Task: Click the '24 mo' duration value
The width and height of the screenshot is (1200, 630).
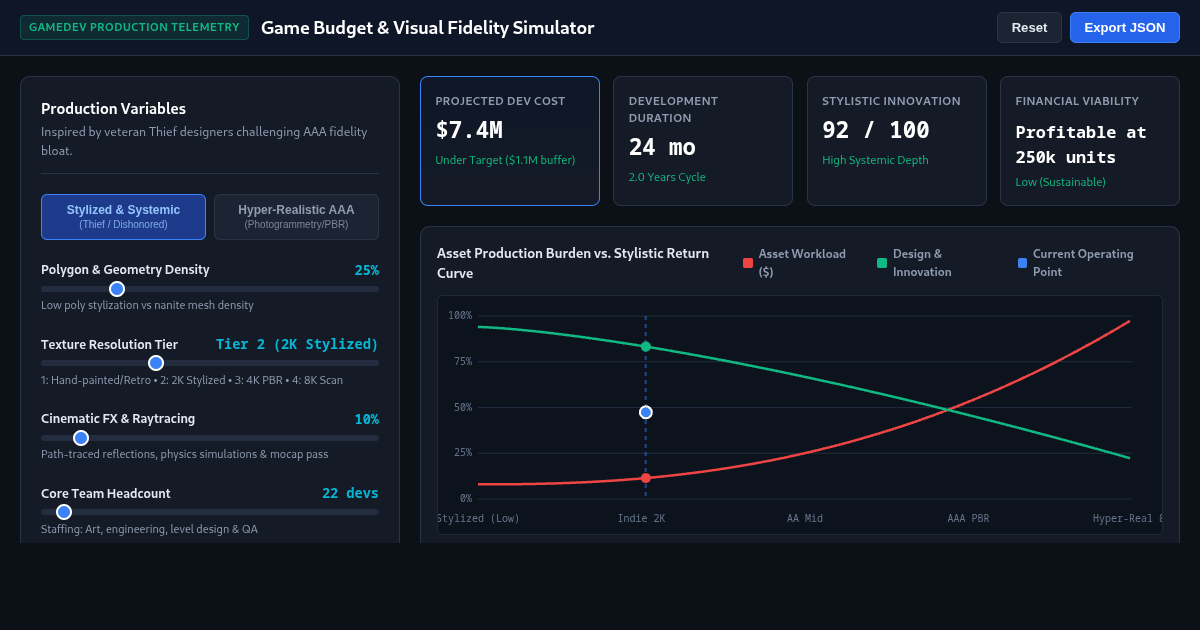Action: click(x=662, y=147)
